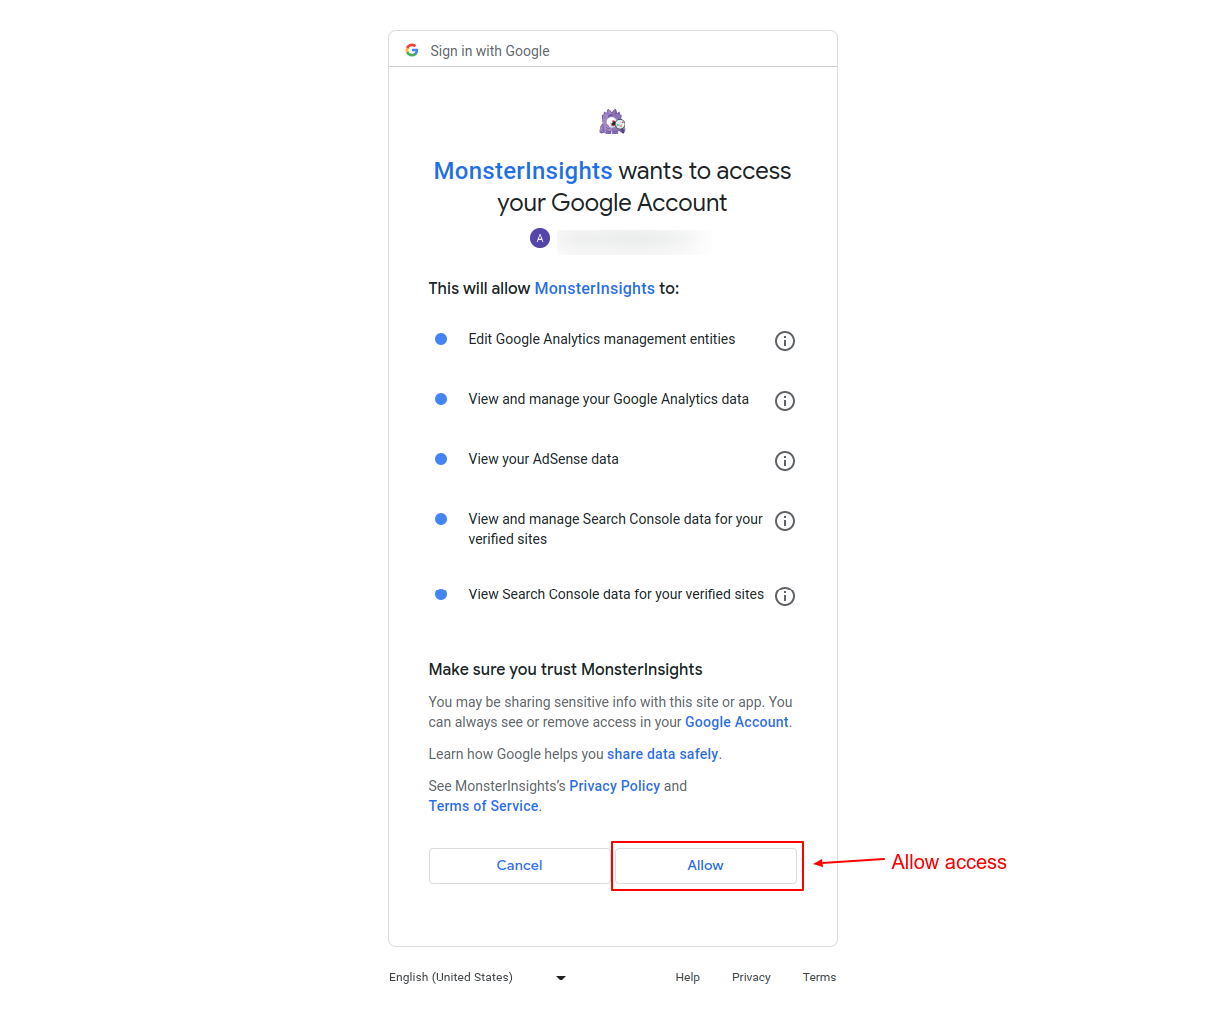1225x1012 pixels.
Task: Open the Help page at the bottom
Action: pyautogui.click(x=687, y=977)
